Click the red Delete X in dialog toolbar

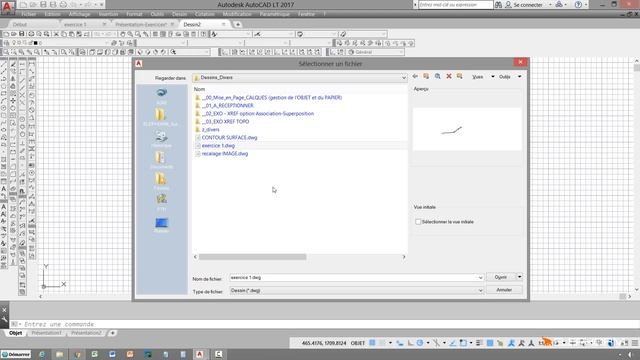(x=449, y=76)
